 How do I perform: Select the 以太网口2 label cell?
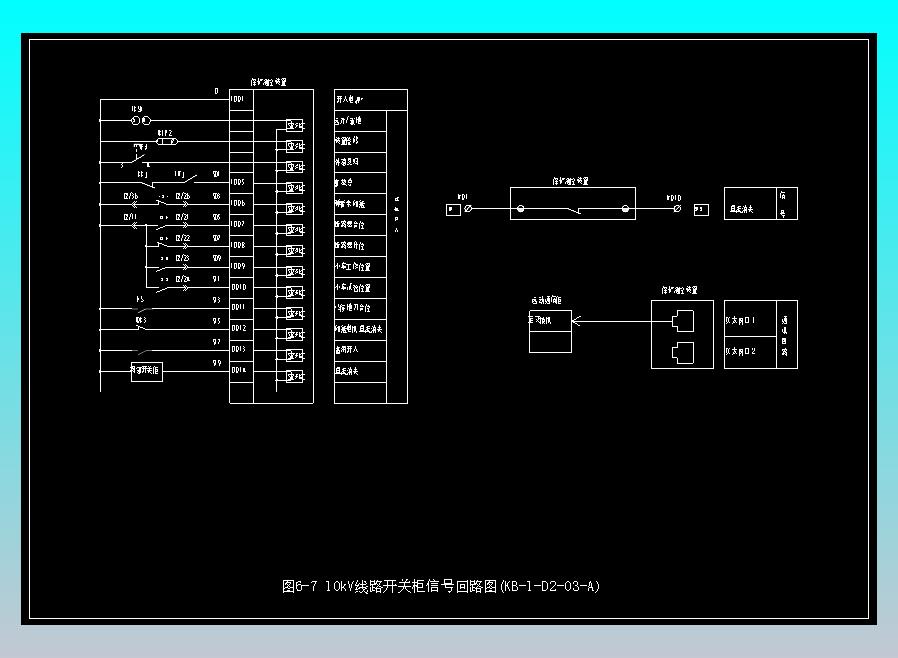(x=750, y=352)
